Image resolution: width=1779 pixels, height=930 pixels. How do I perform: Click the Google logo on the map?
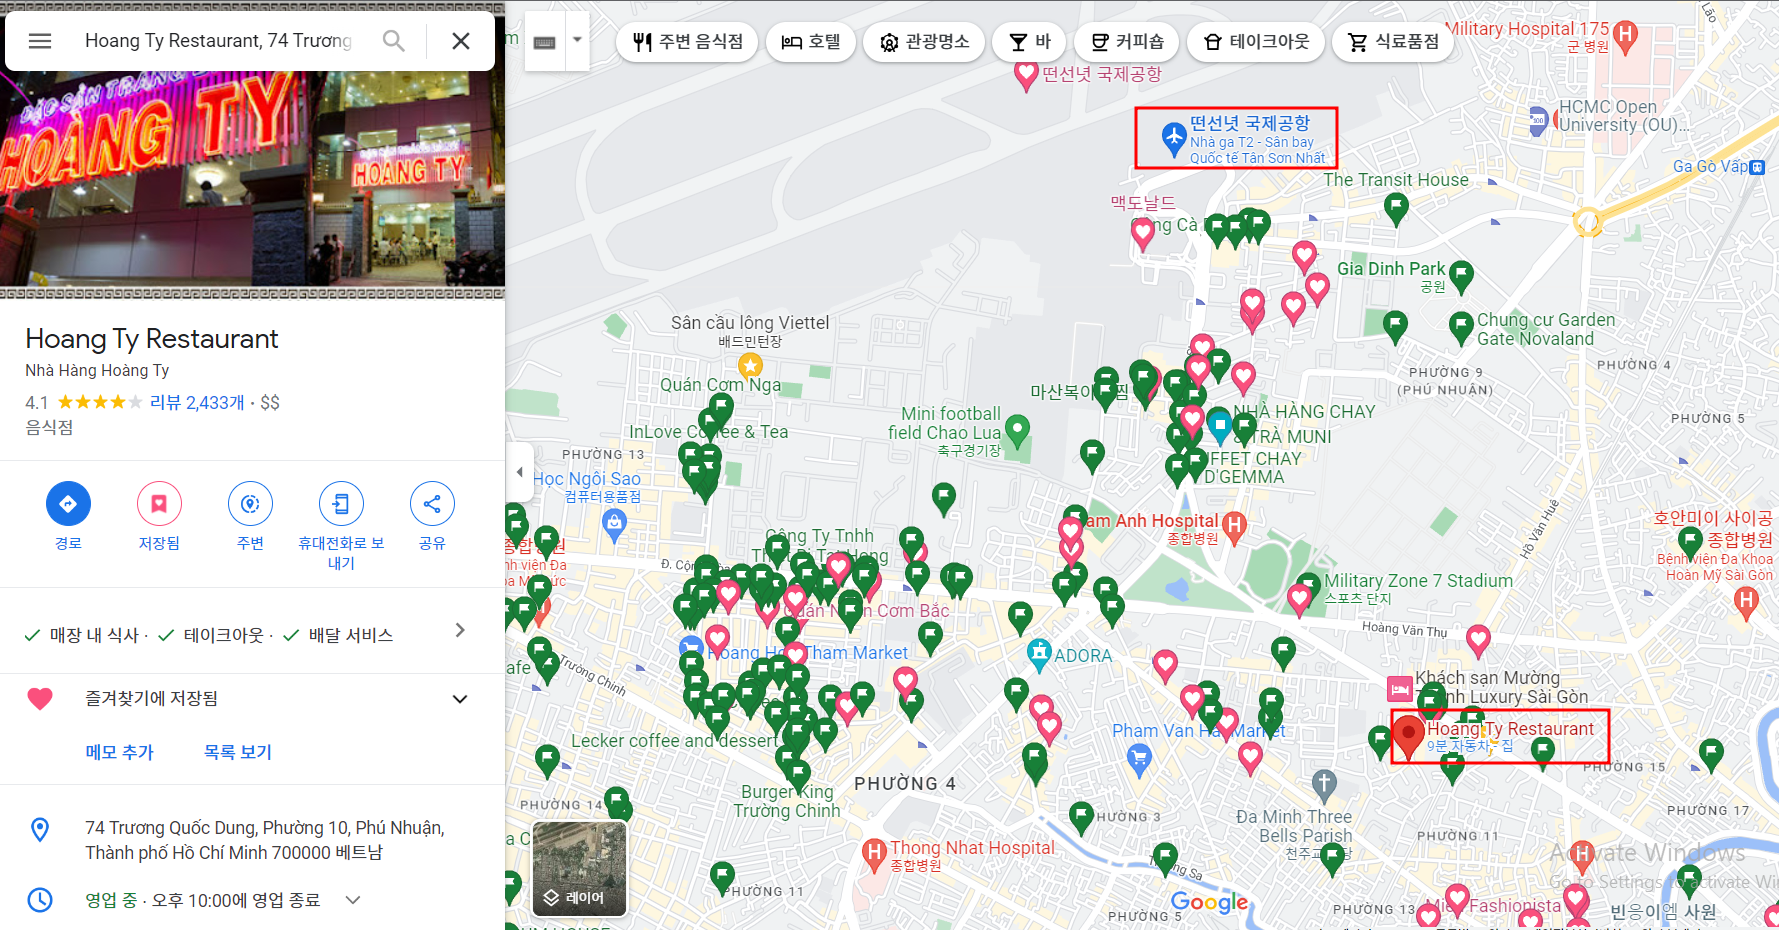1210,902
